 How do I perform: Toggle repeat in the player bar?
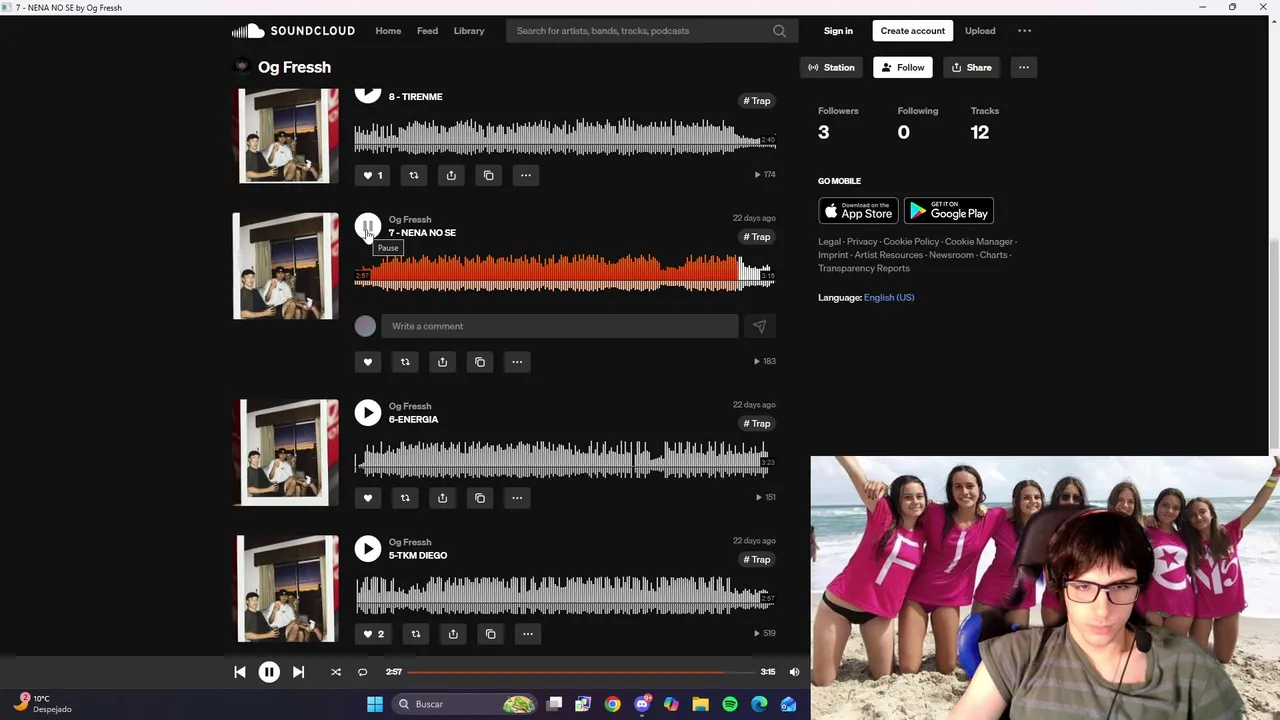[x=362, y=672]
